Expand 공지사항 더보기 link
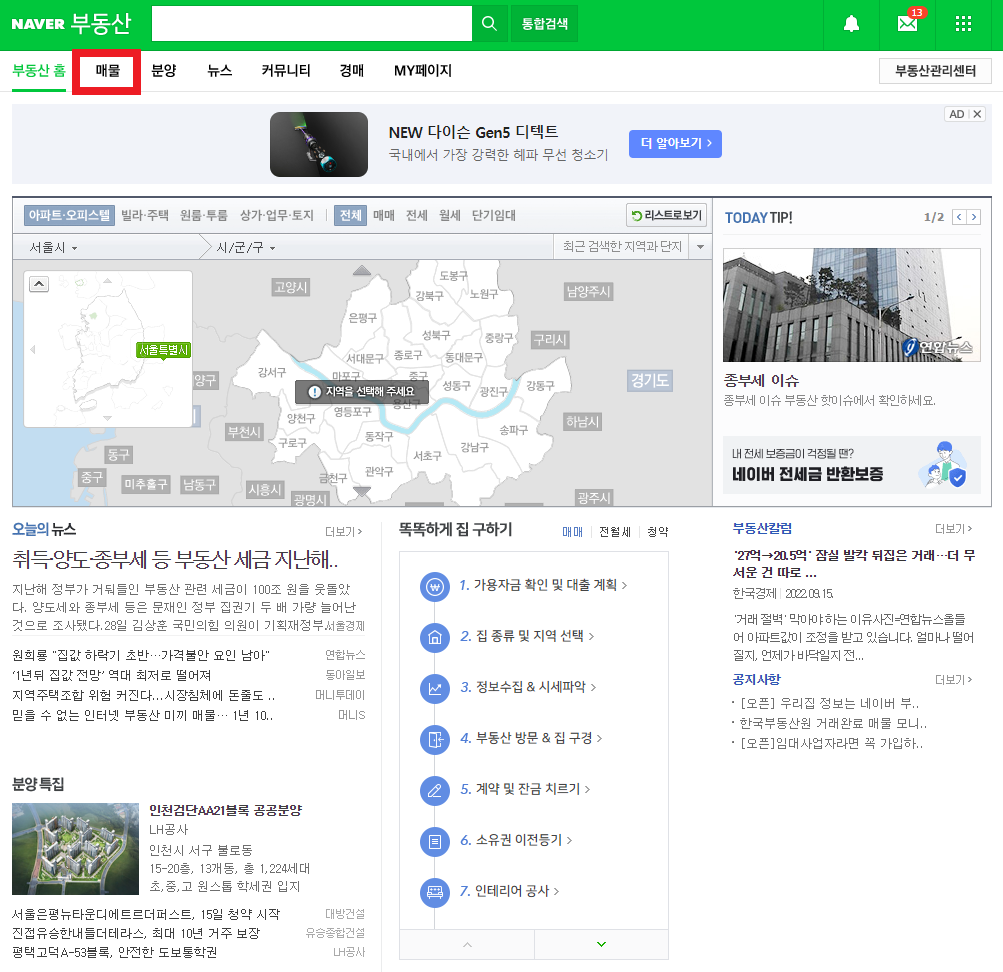 pyautogui.click(x=954, y=680)
